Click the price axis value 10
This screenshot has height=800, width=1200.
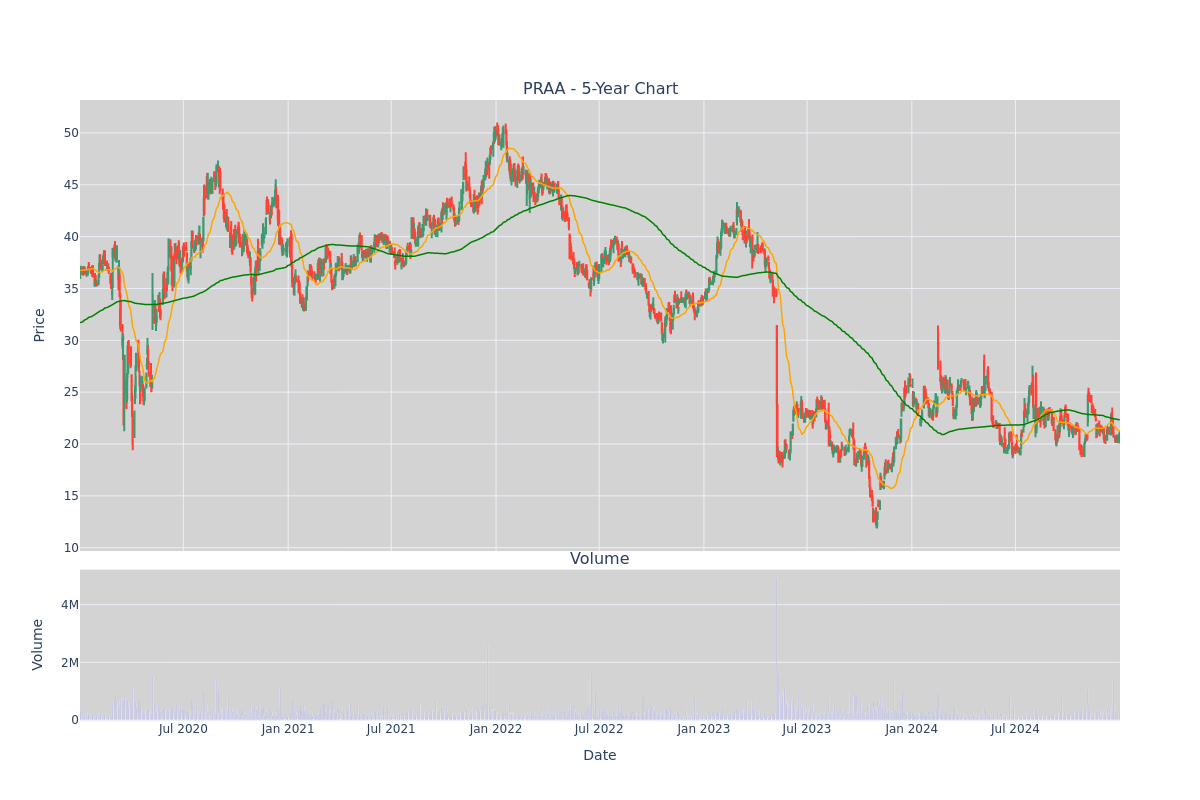pos(71,548)
